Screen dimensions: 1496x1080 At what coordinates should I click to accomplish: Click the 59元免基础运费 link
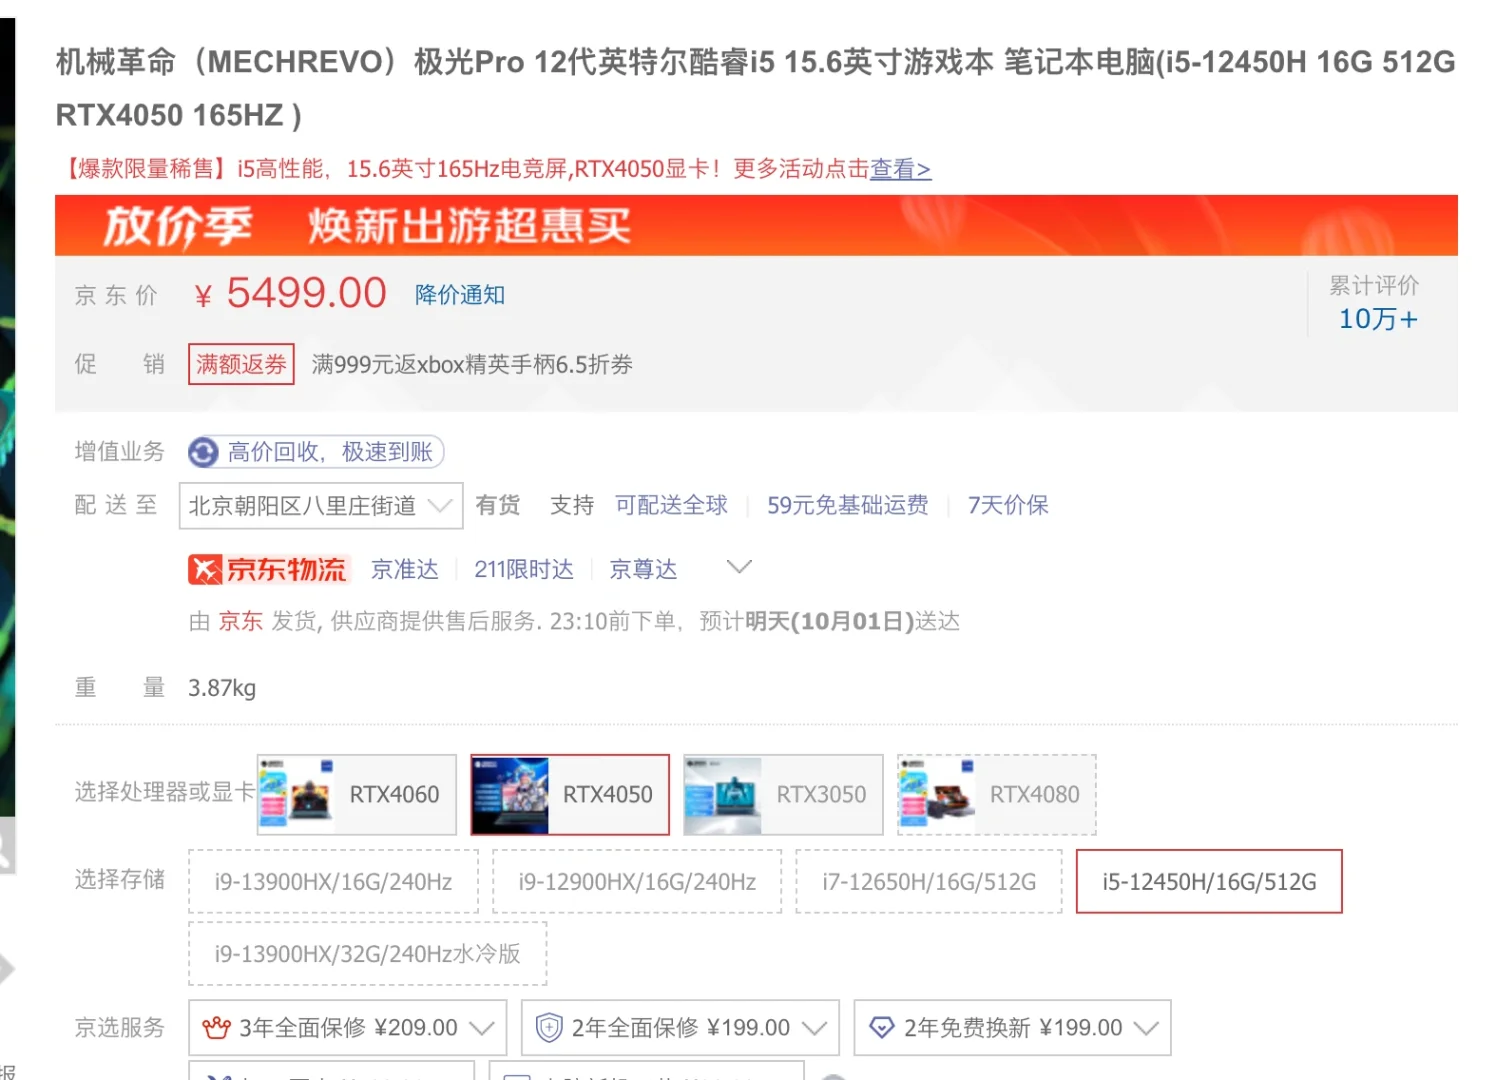point(848,506)
